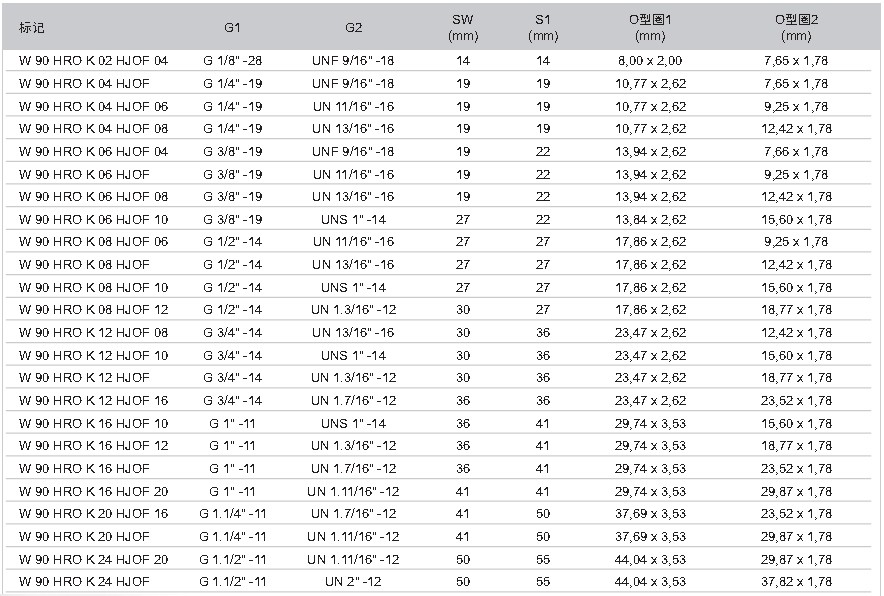Select row W 90 HRO K 20 HJOF 16
The image size is (884, 596).
pos(94,514)
